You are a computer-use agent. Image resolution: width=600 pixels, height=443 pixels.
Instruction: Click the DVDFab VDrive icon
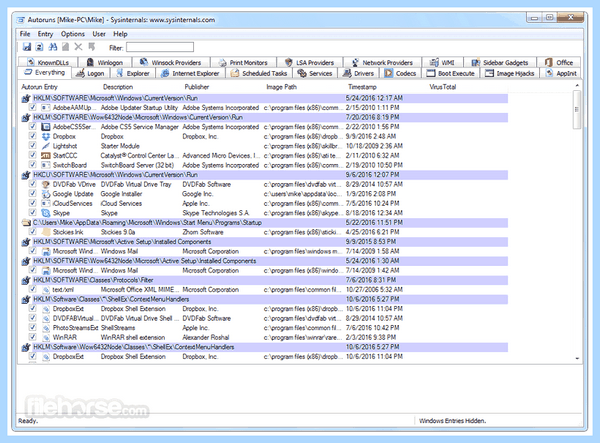tap(46, 184)
